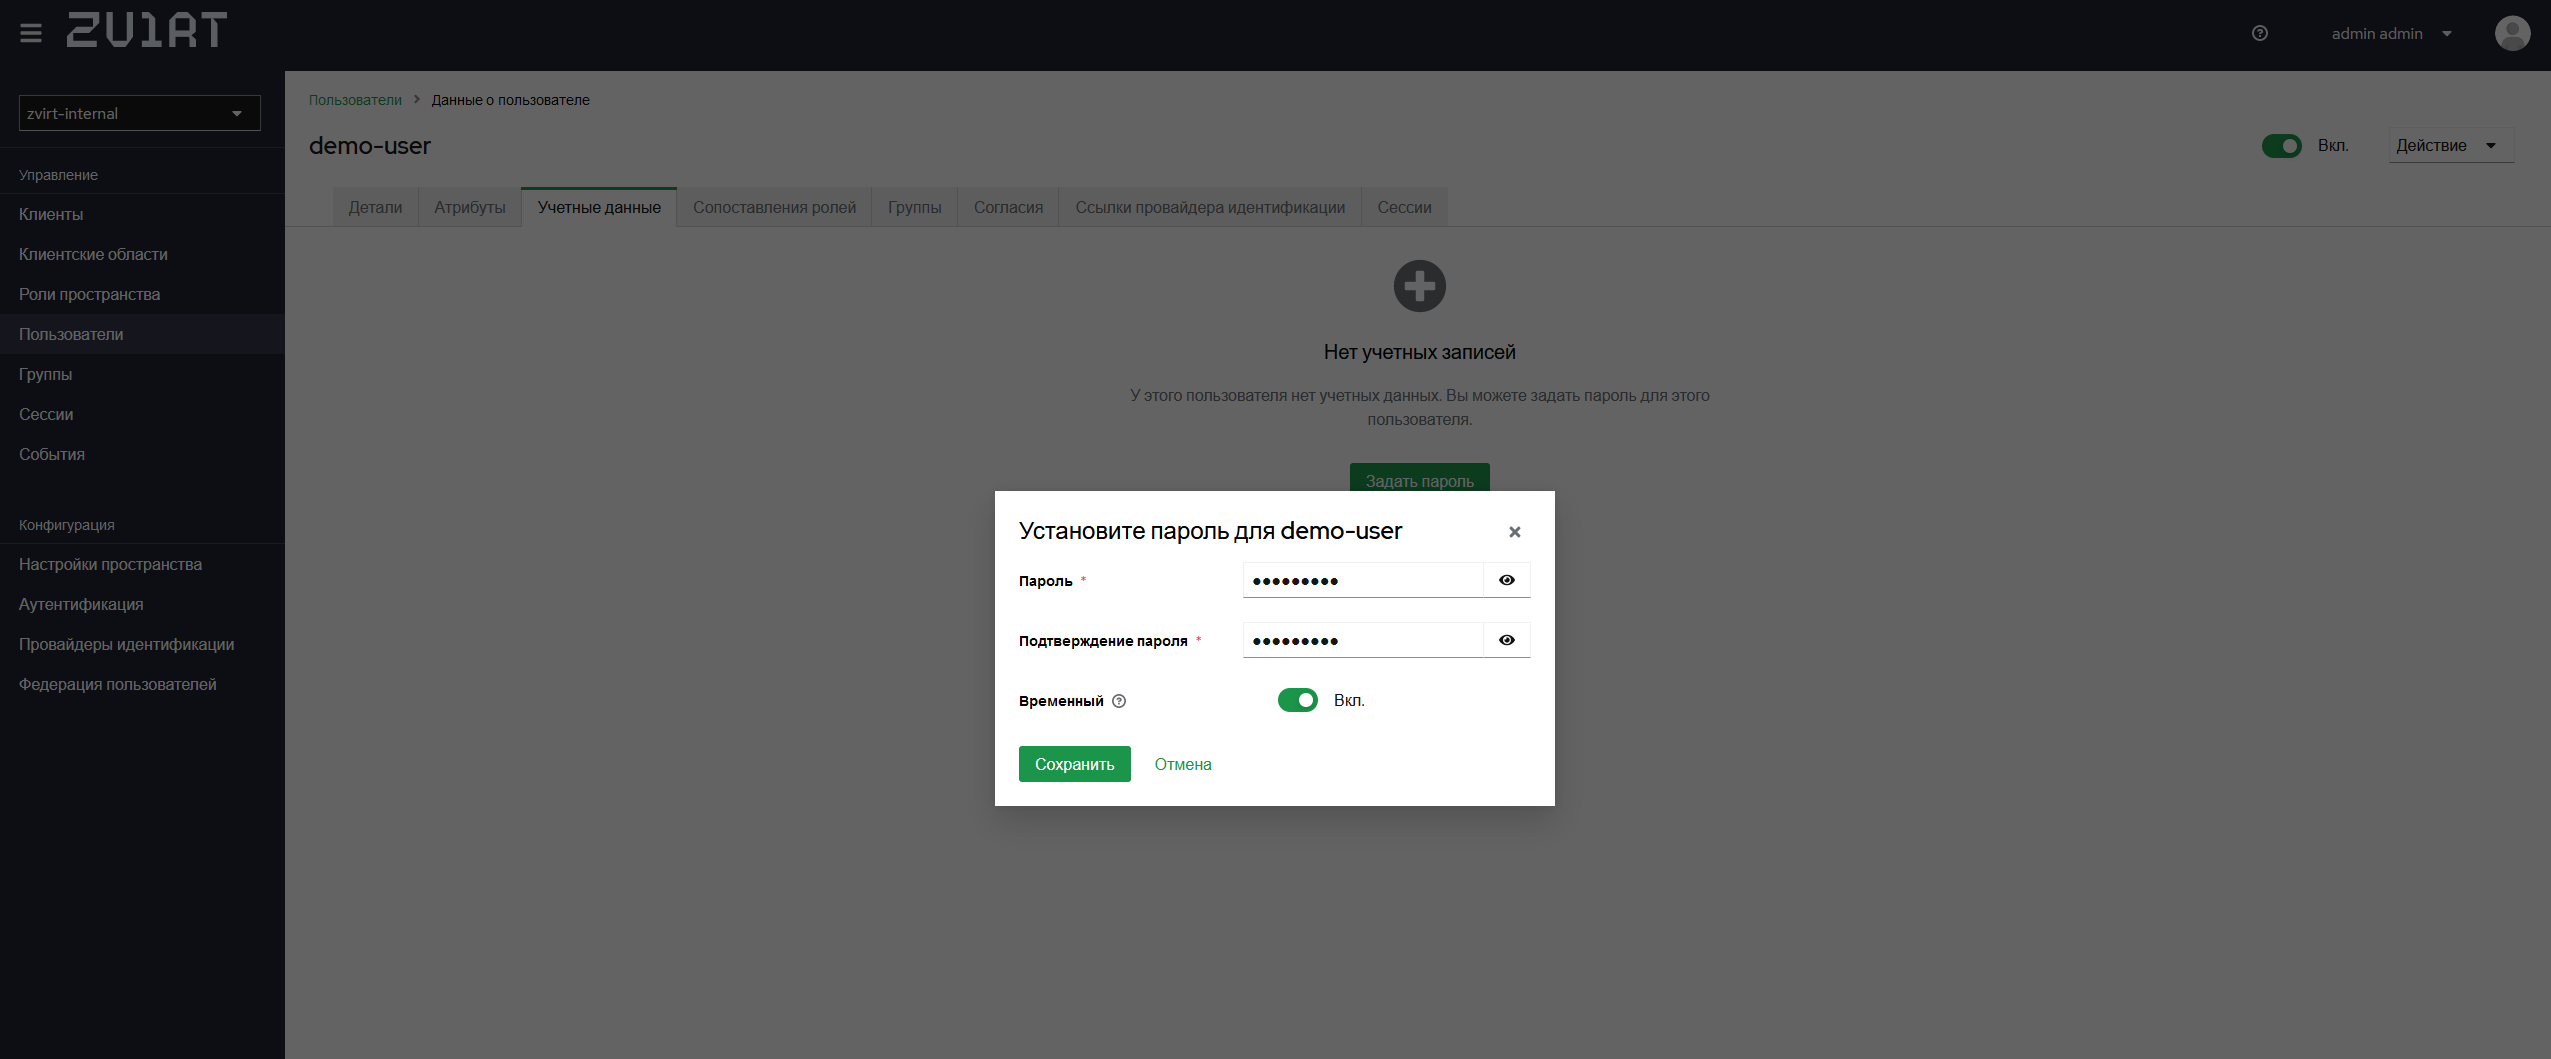
Task: Switch to the Согласия tab
Action: pos(1008,207)
